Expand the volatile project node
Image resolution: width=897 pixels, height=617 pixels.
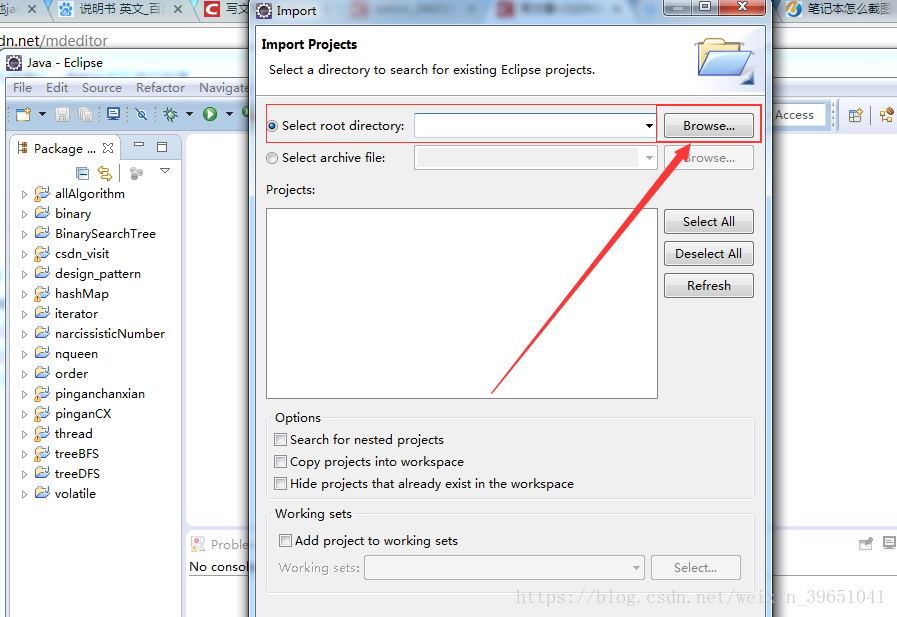click(x=24, y=495)
